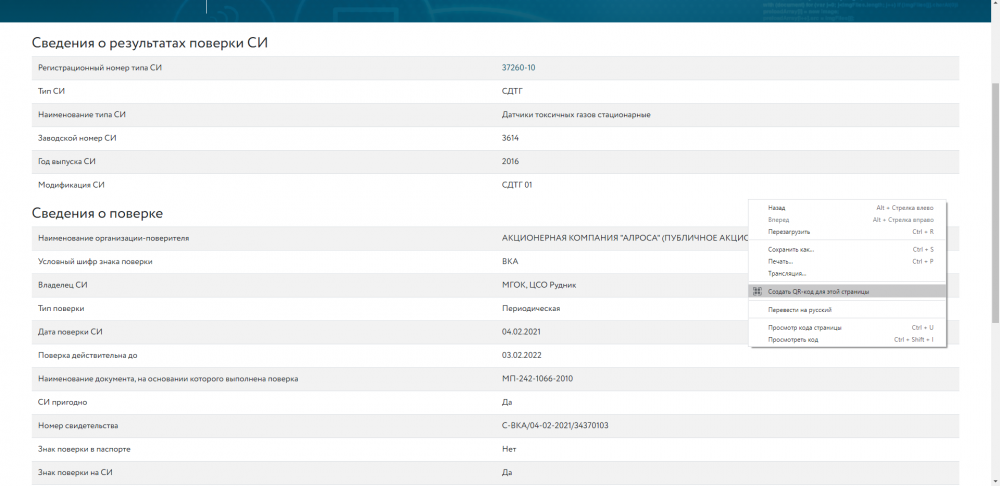Click the vertical page scrollbar
Image resolution: width=1000 pixels, height=486 pixels.
(x=993, y=200)
